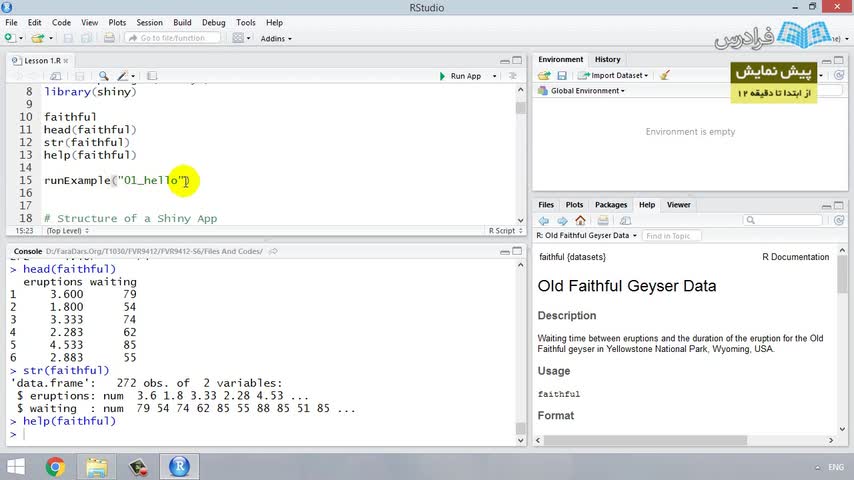Image resolution: width=854 pixels, height=480 pixels.
Task: Open the Plots menu
Action: [x=117, y=22]
